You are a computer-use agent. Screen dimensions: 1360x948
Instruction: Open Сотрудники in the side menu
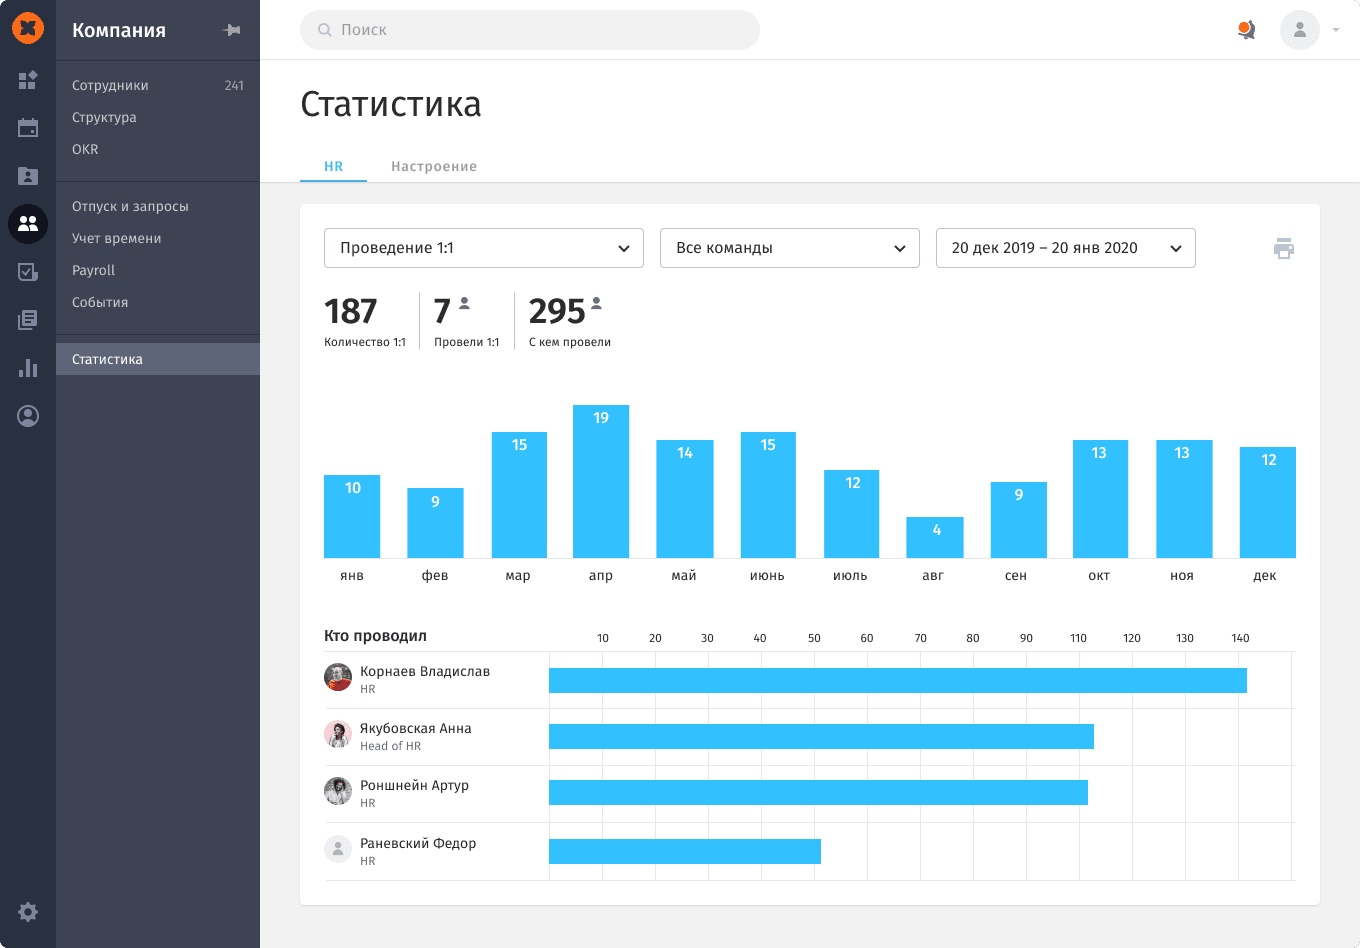click(x=110, y=85)
